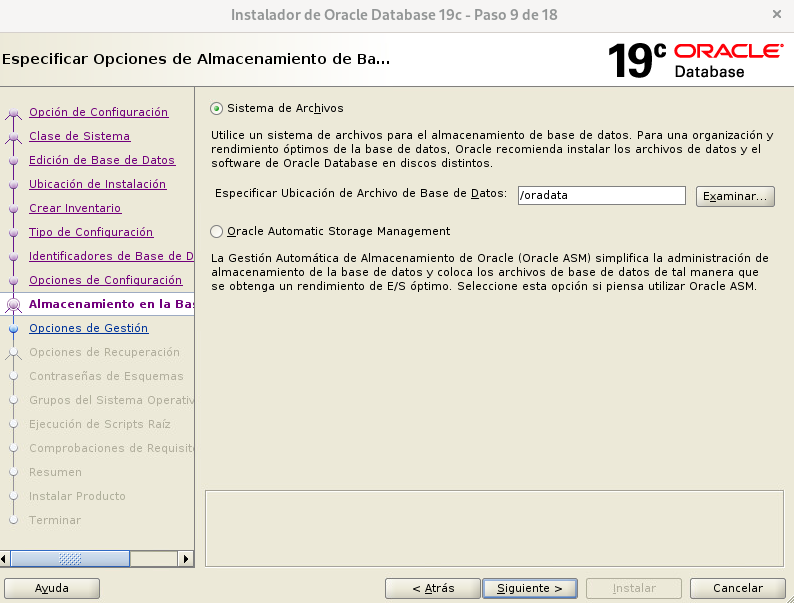Viewport: 794px width, 603px height.
Task: Navigate to Crear Inventario step
Action: pyautogui.click(x=75, y=208)
